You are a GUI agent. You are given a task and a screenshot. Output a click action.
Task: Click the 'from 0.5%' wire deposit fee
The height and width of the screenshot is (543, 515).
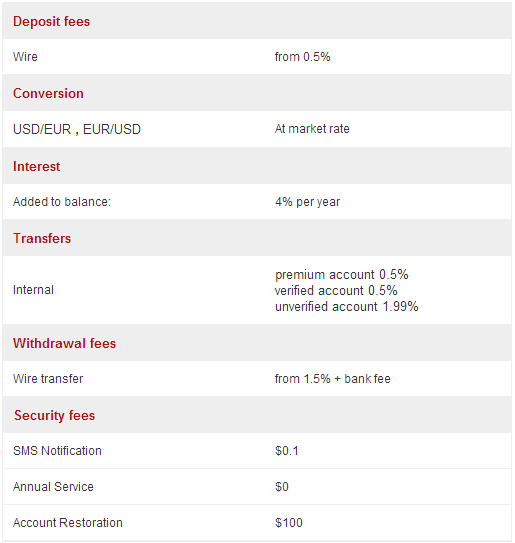click(x=302, y=56)
